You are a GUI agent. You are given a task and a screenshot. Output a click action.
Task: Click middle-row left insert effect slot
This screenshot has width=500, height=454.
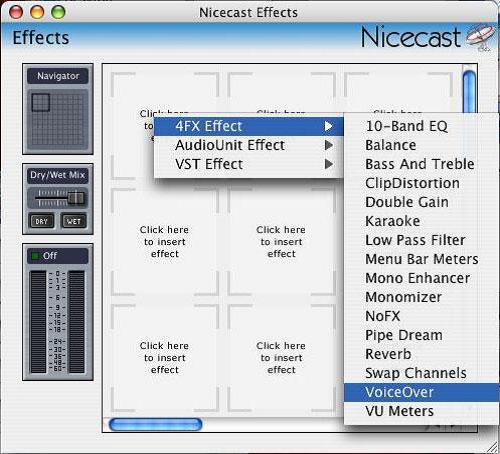click(164, 242)
